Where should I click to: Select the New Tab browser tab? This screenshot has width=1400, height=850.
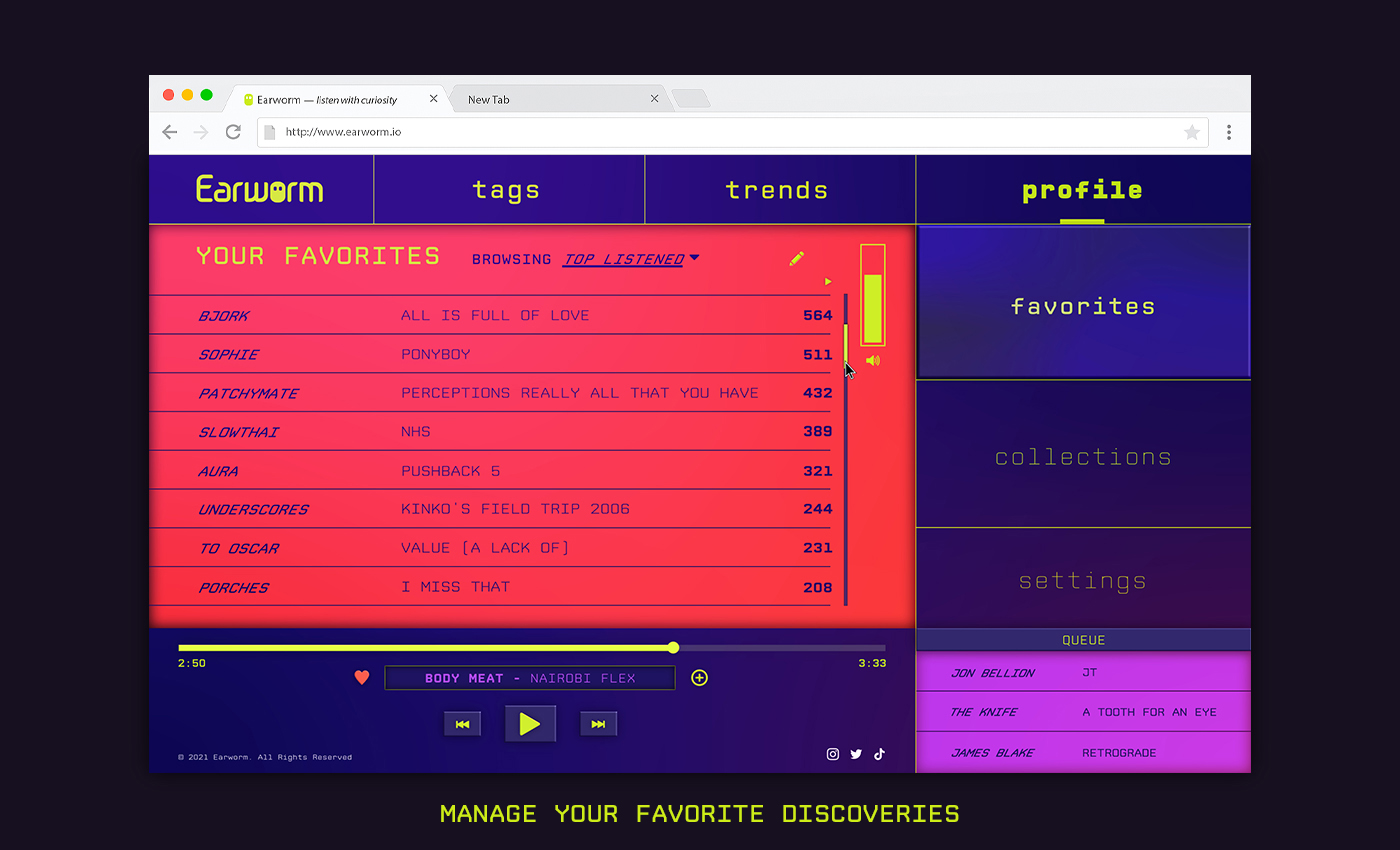click(562, 99)
